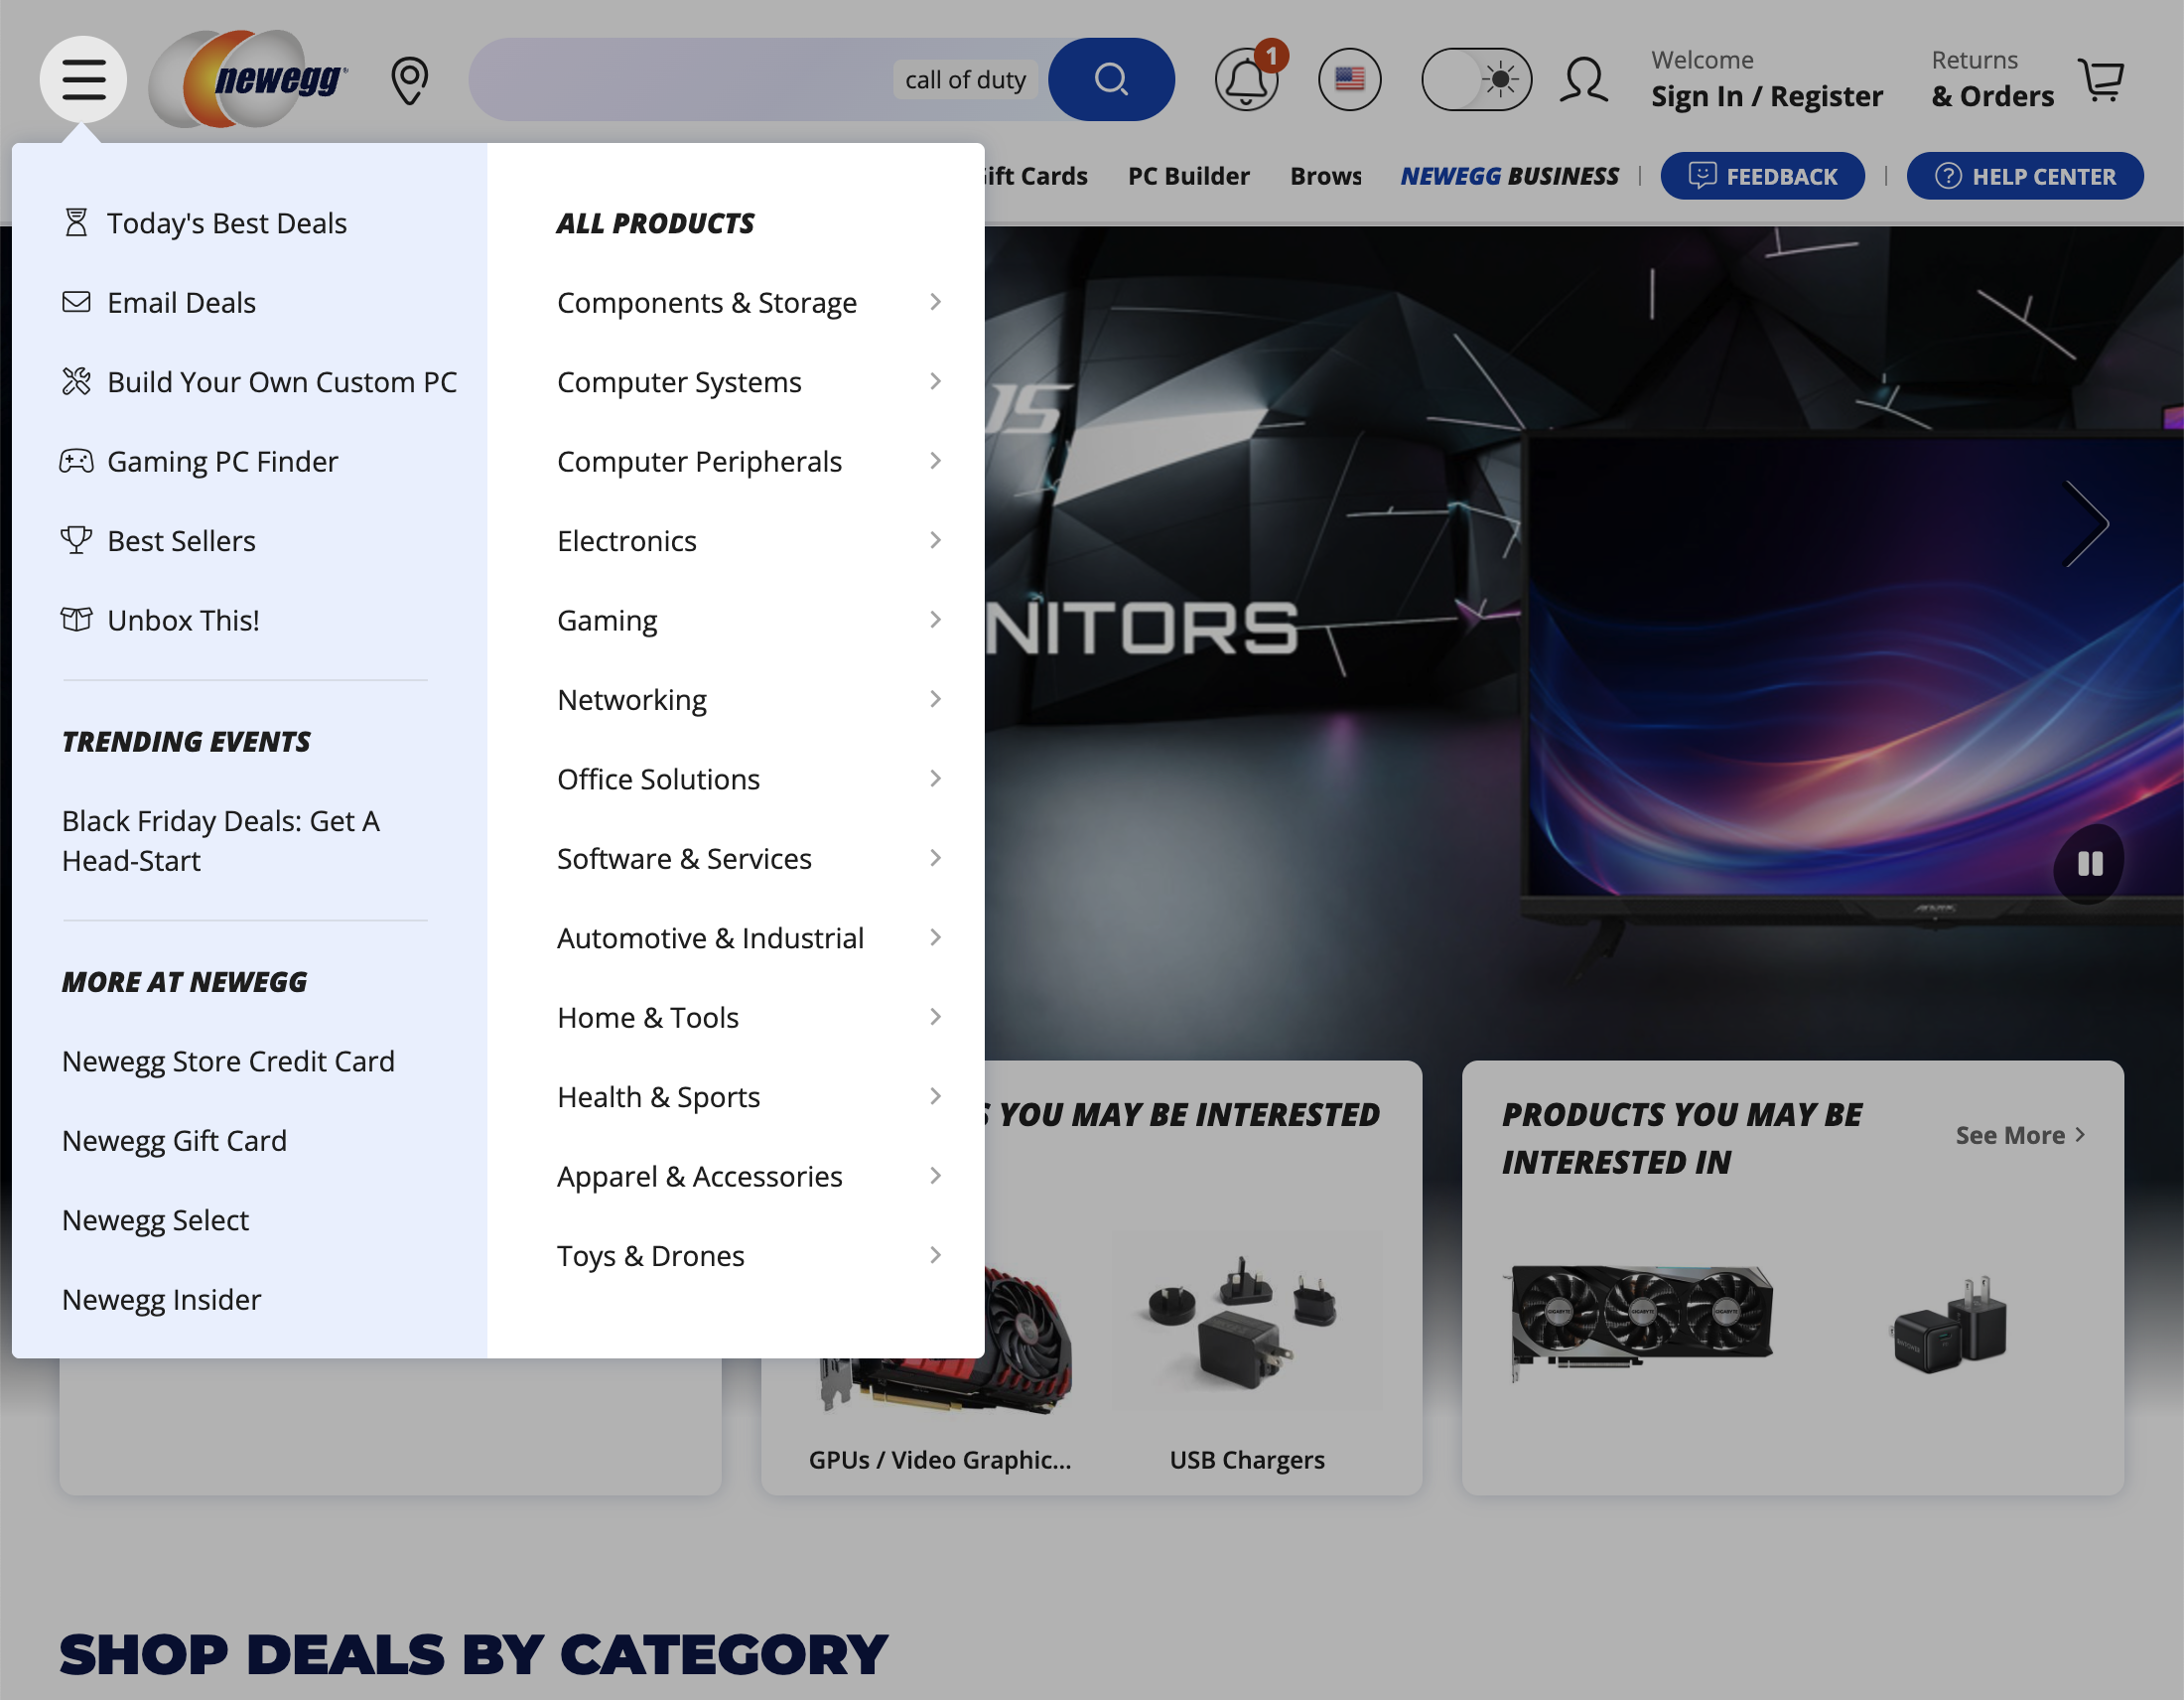Expand the Toys & Drones submenu
The height and width of the screenshot is (1700, 2184).
point(935,1255)
